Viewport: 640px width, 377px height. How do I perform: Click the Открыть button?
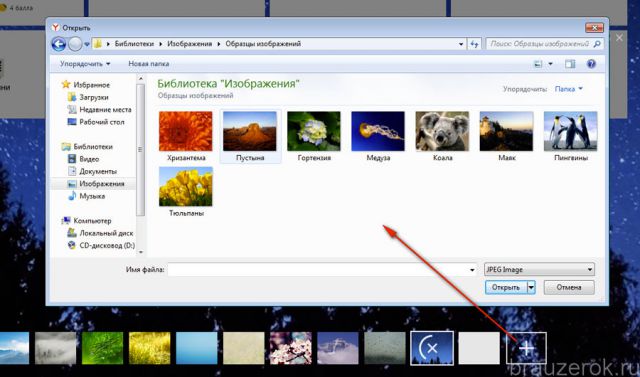506,287
